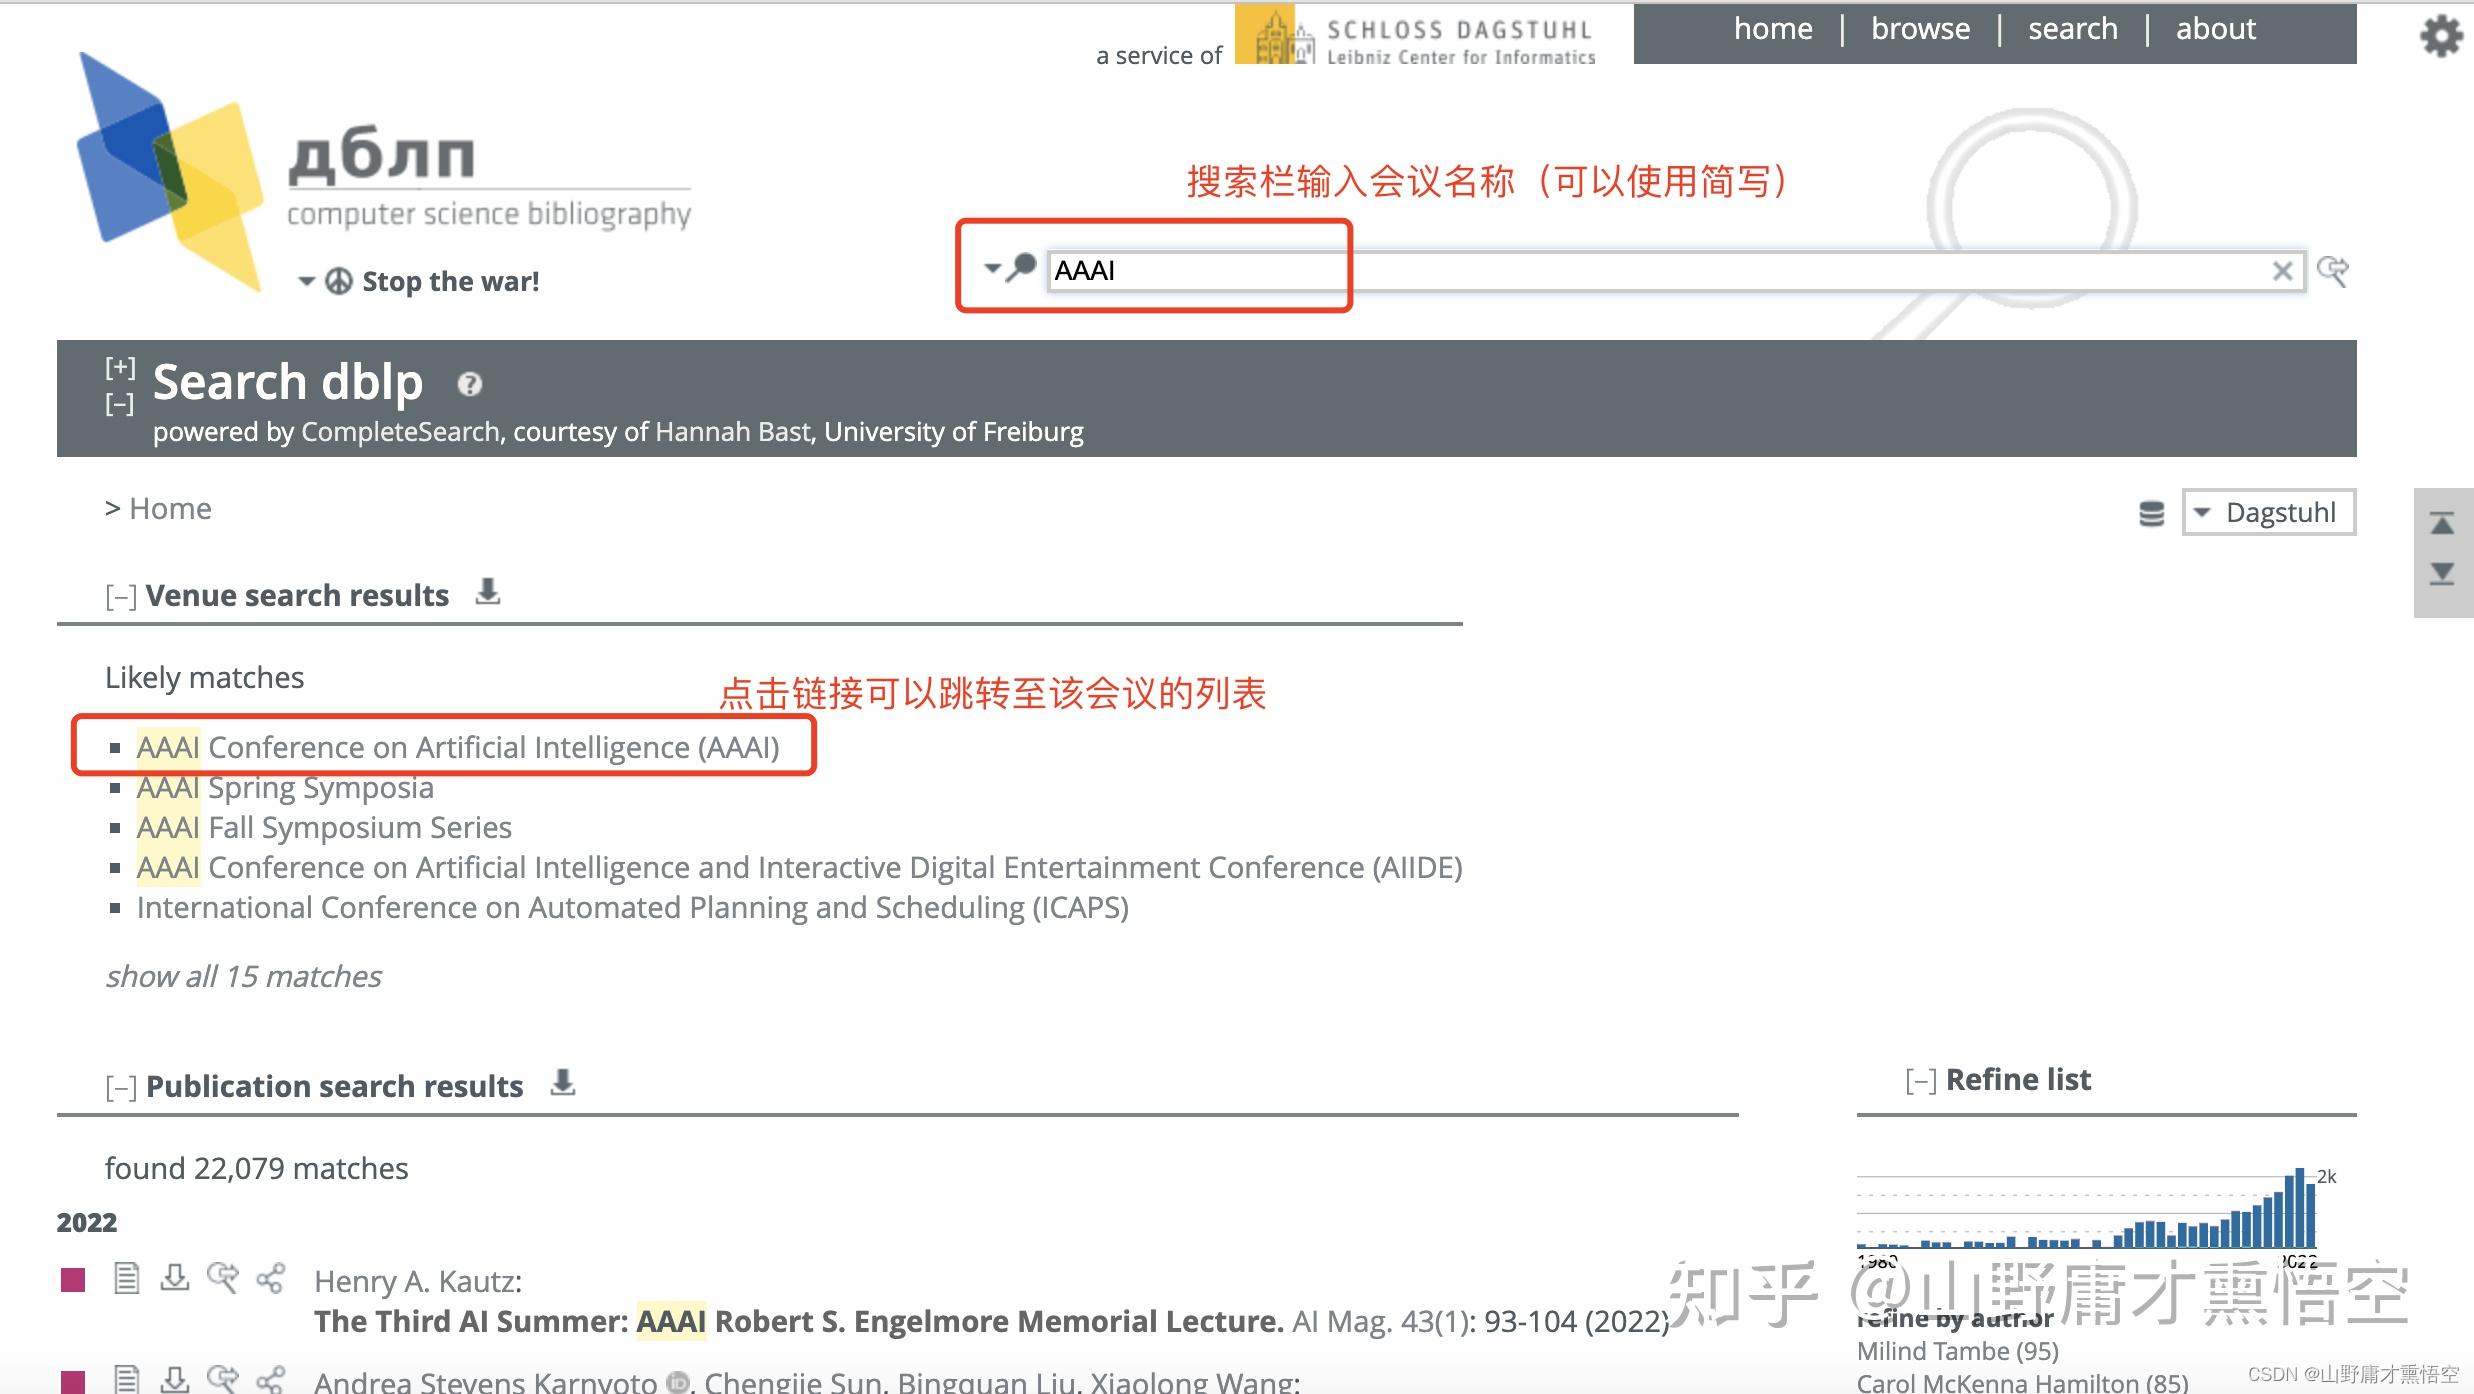2474x1394 pixels.
Task: Open the Dagstuhl mirror dropdown
Action: 2269,512
